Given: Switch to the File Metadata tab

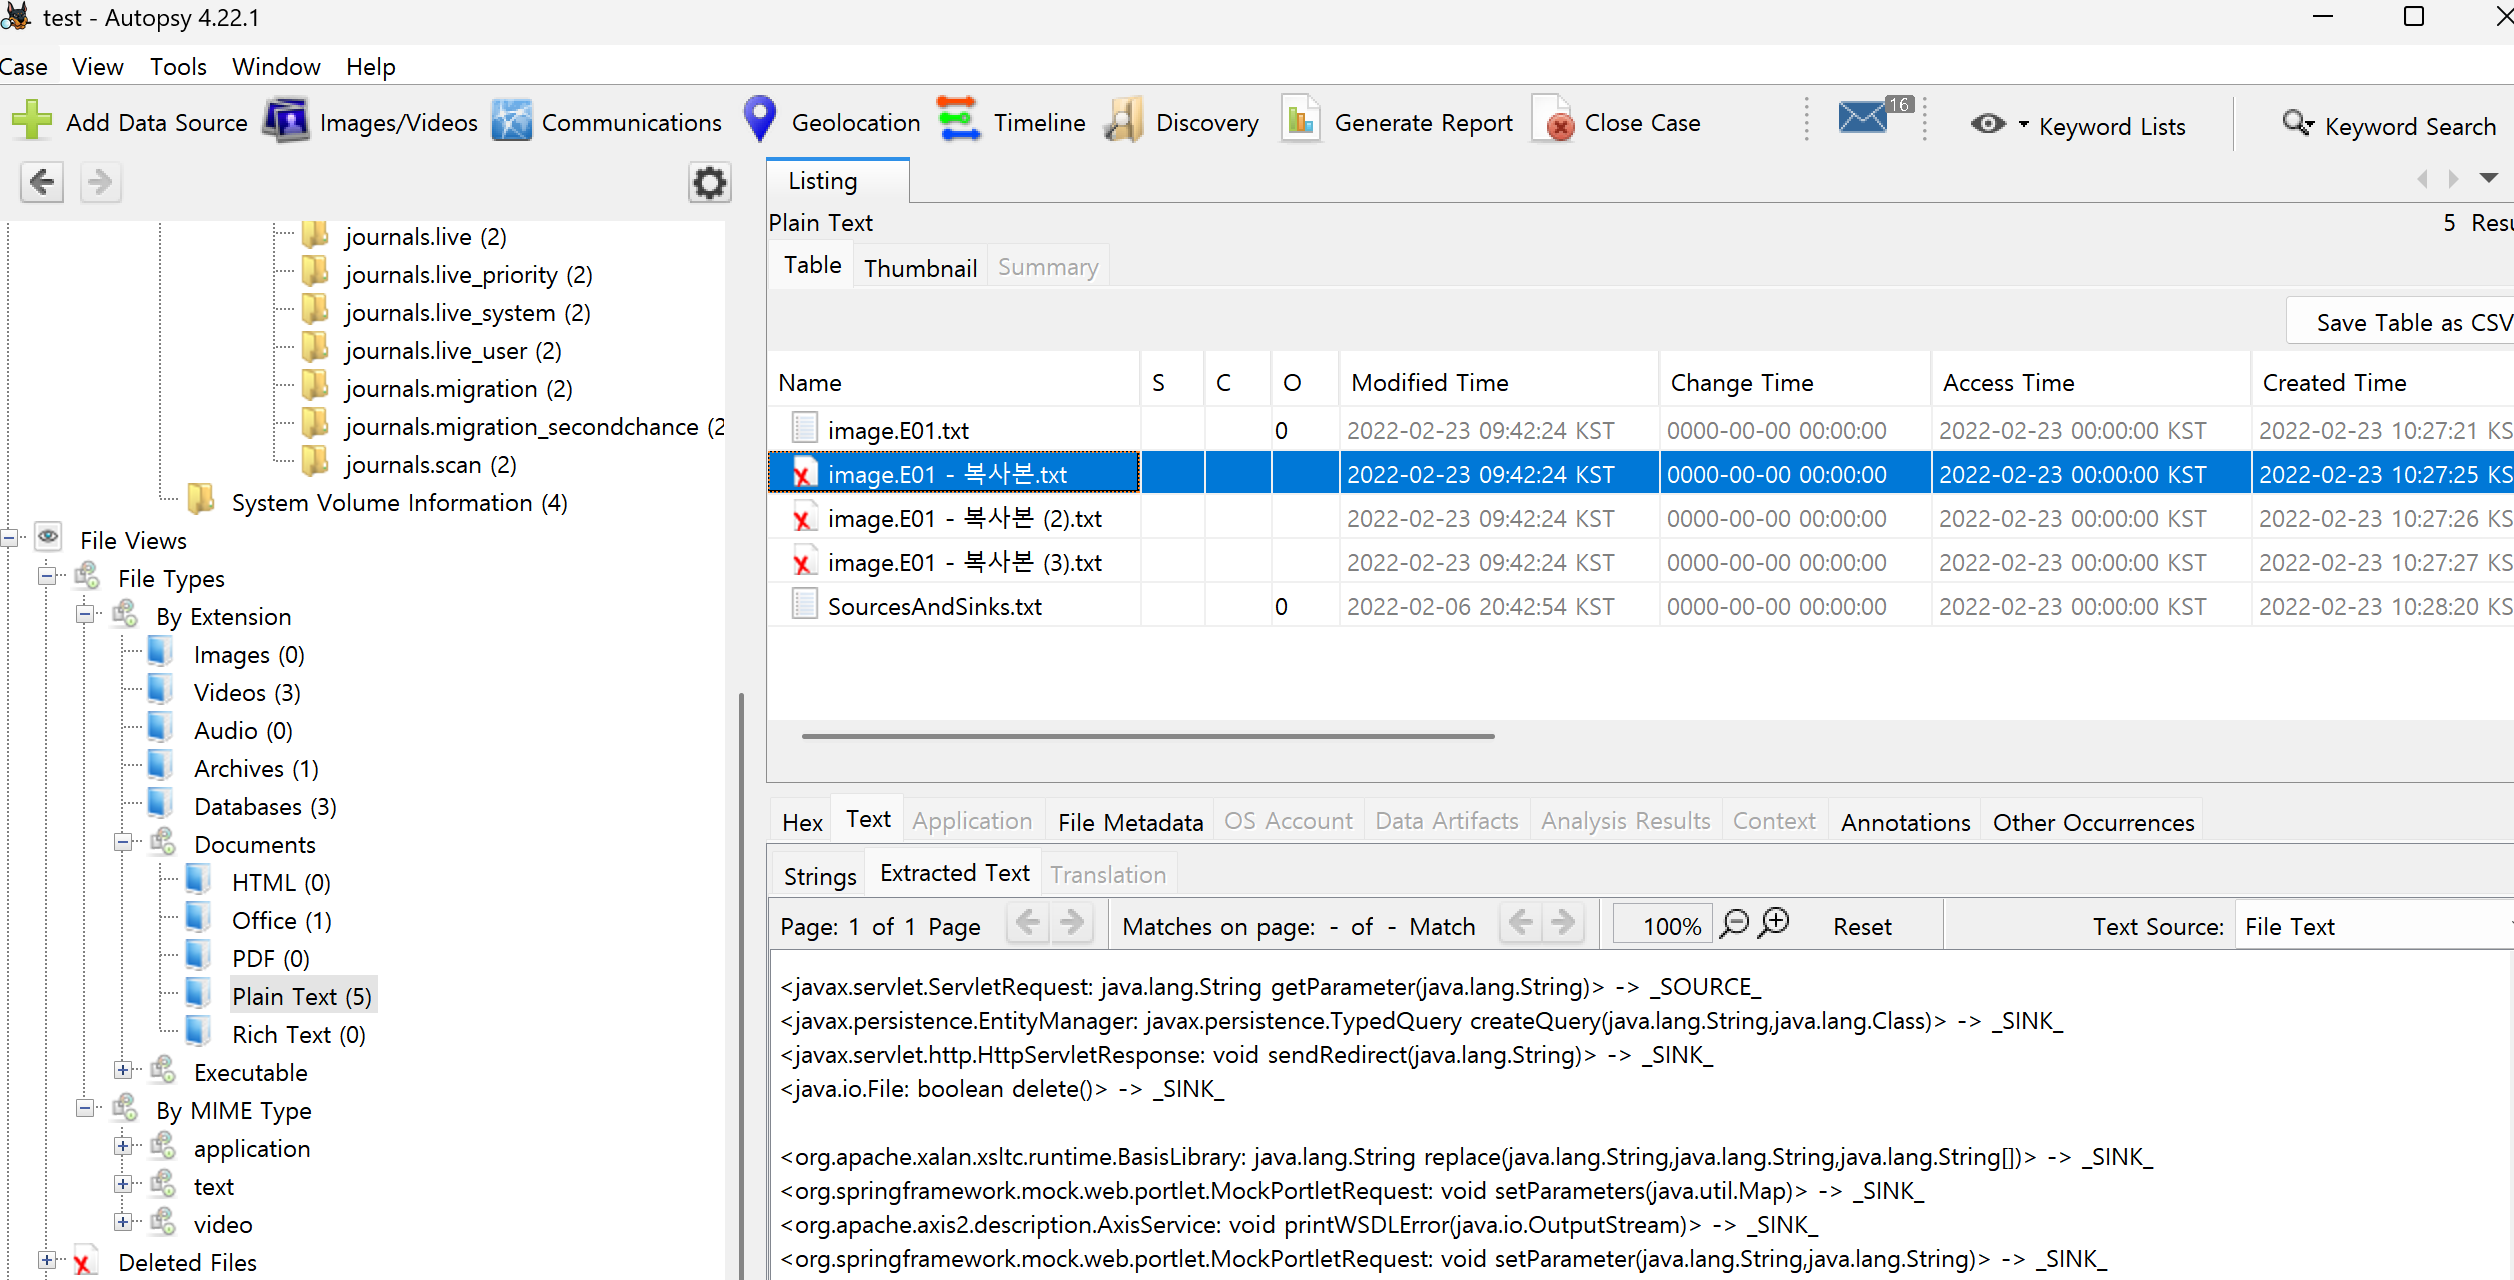Looking at the screenshot, I should (x=1130, y=822).
